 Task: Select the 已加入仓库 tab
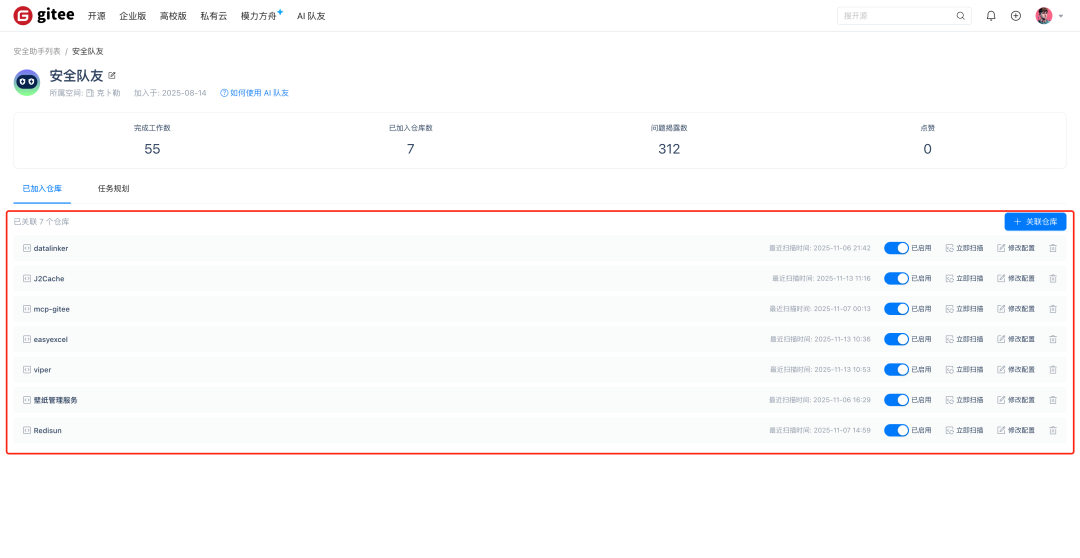point(42,188)
